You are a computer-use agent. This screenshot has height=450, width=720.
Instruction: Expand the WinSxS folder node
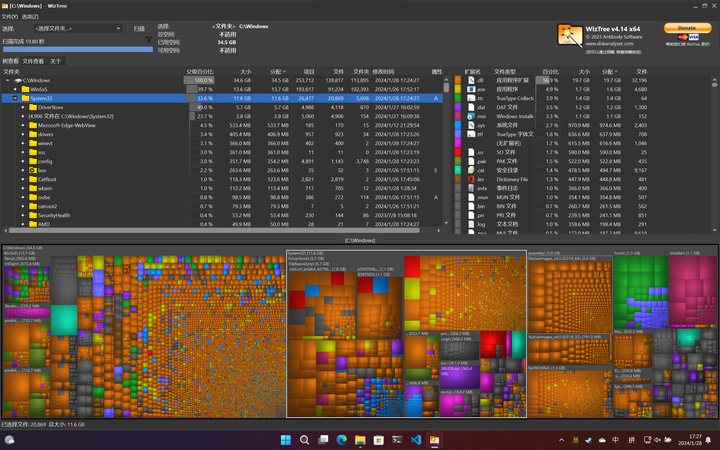coord(14,89)
